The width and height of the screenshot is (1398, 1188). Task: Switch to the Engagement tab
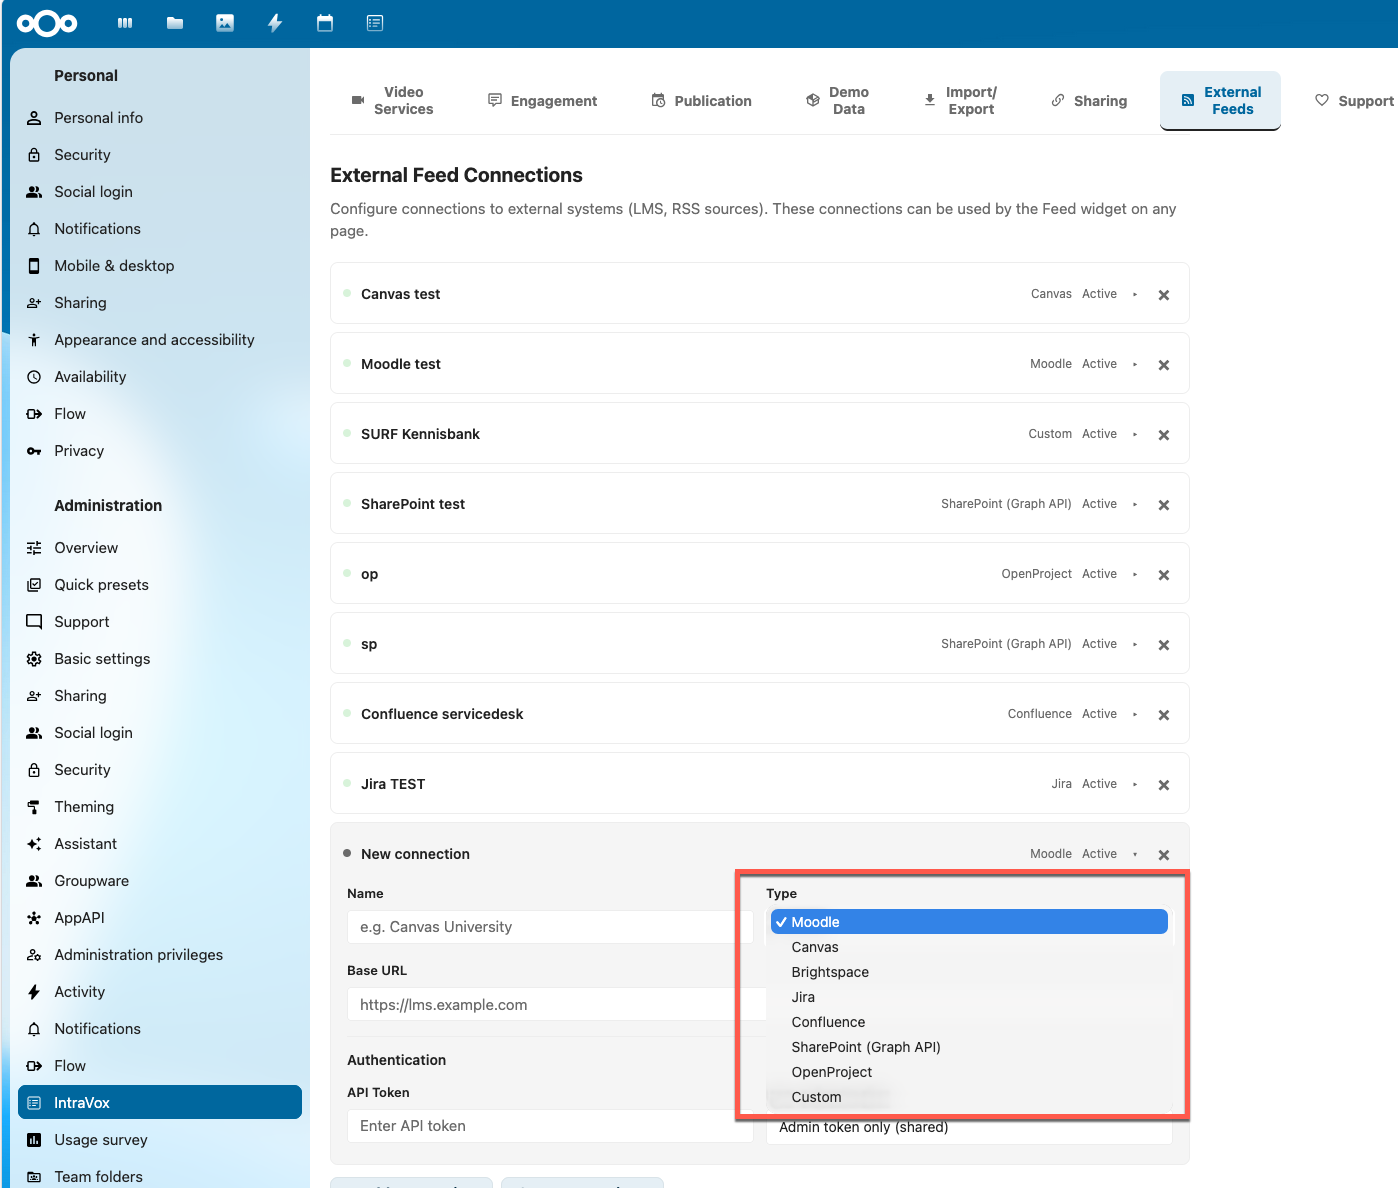click(x=542, y=100)
